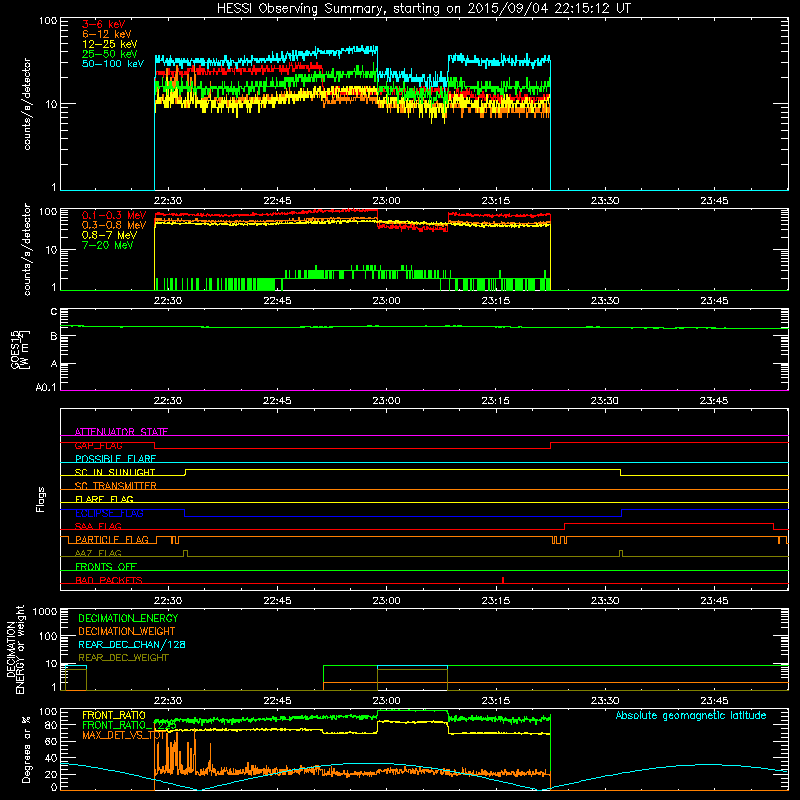Click the AA7_FLAG pulse near 22:32
Viewport: 800px width, 800px height.
coord(185,553)
